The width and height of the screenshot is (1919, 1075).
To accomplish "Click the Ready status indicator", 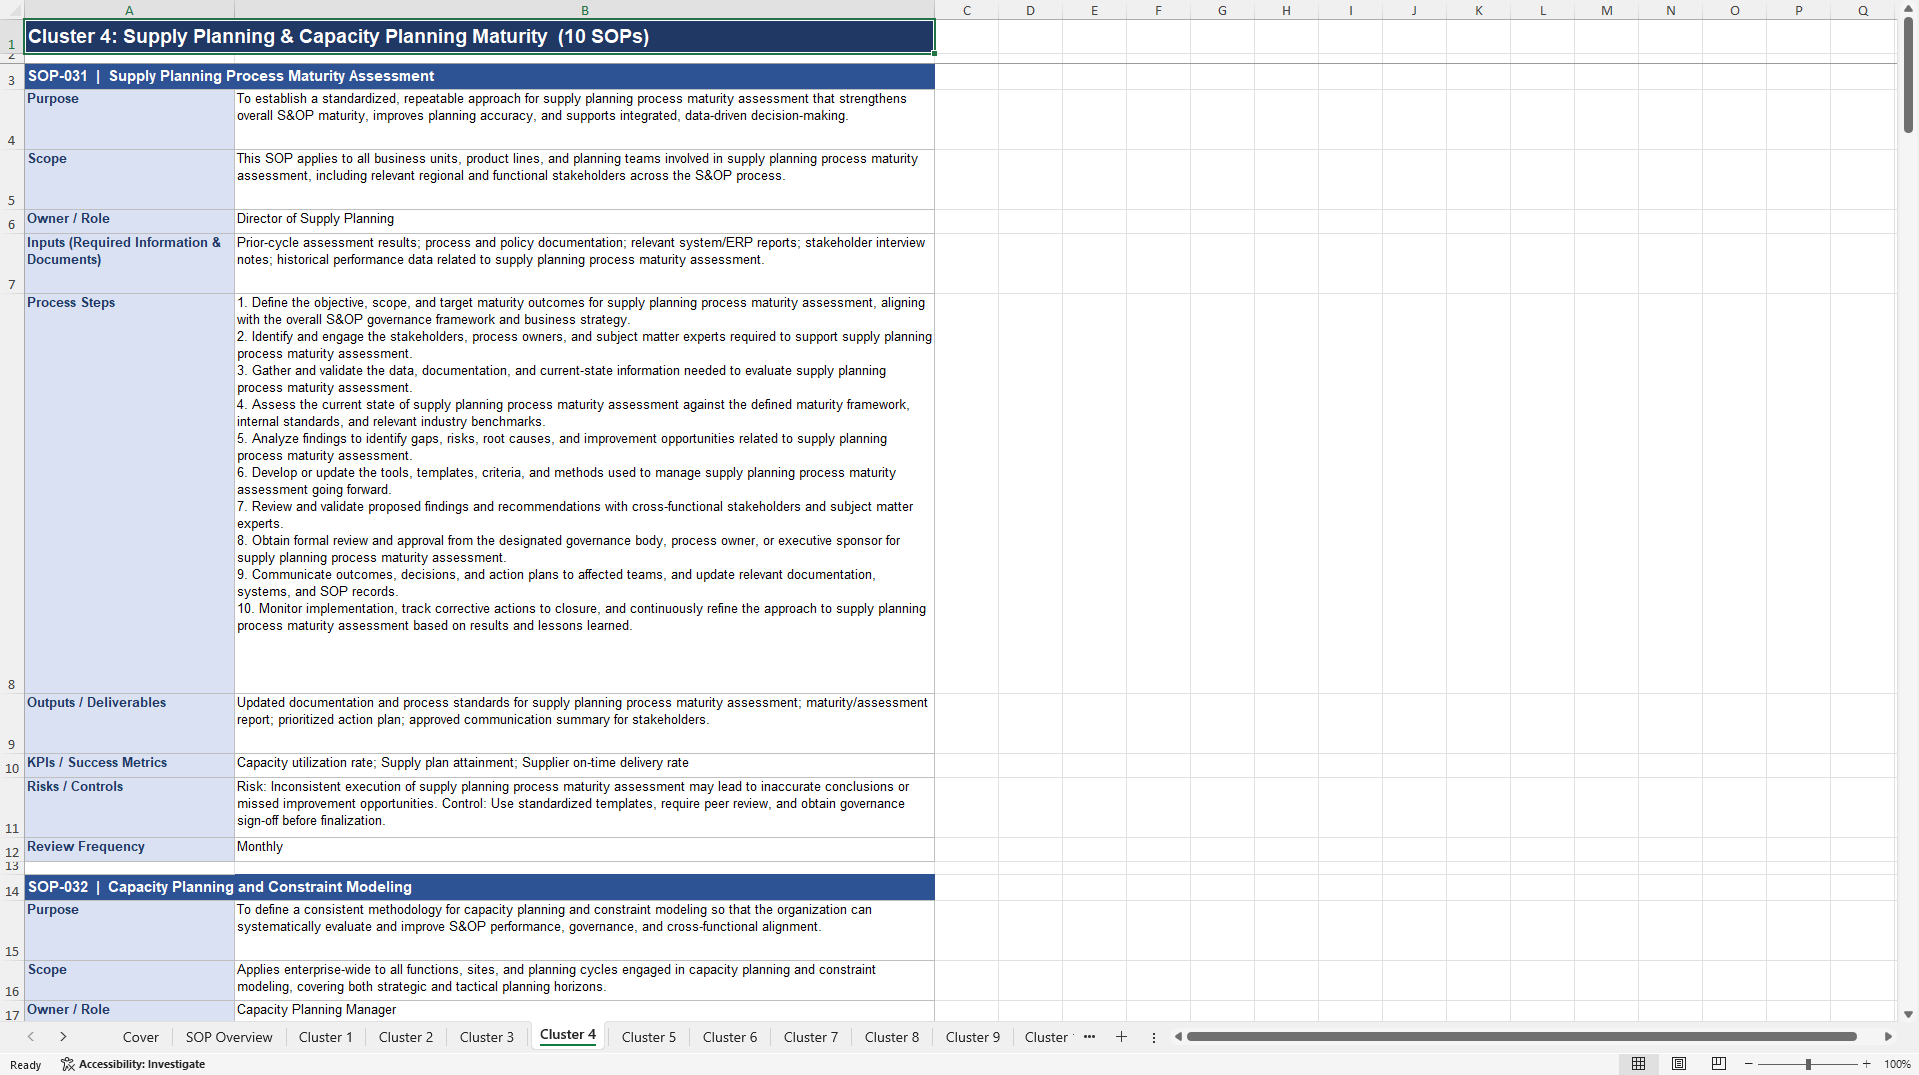I will click(26, 1065).
